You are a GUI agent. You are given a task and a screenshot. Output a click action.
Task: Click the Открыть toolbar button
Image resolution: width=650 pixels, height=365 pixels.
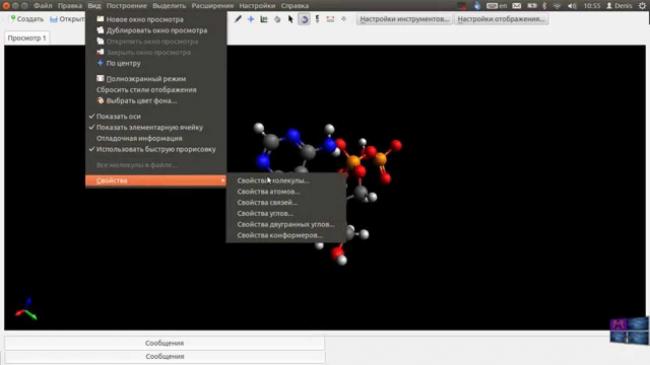(67, 19)
